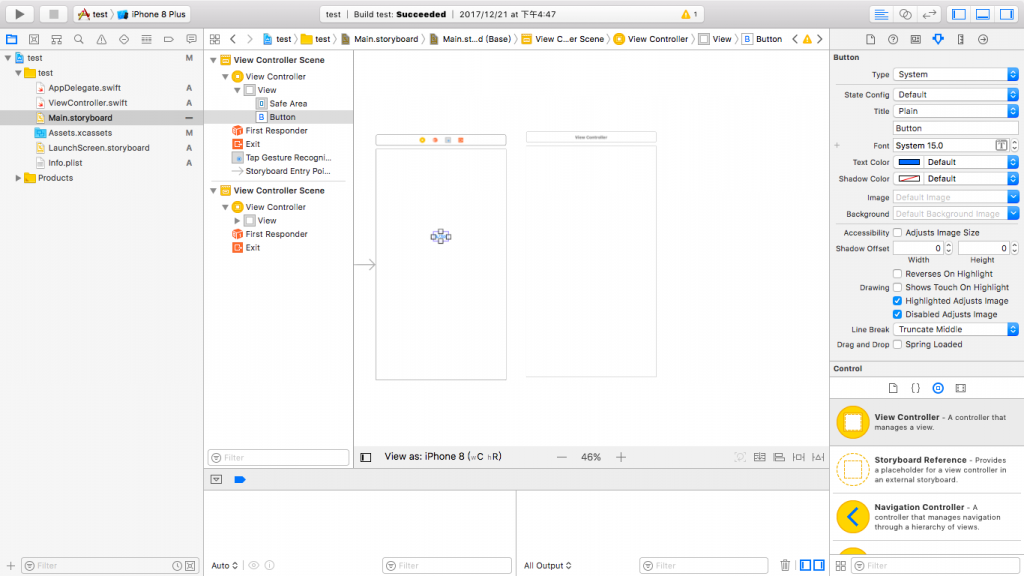The image size is (1024, 576).
Task: Open Auto variables view selector
Action: point(225,566)
